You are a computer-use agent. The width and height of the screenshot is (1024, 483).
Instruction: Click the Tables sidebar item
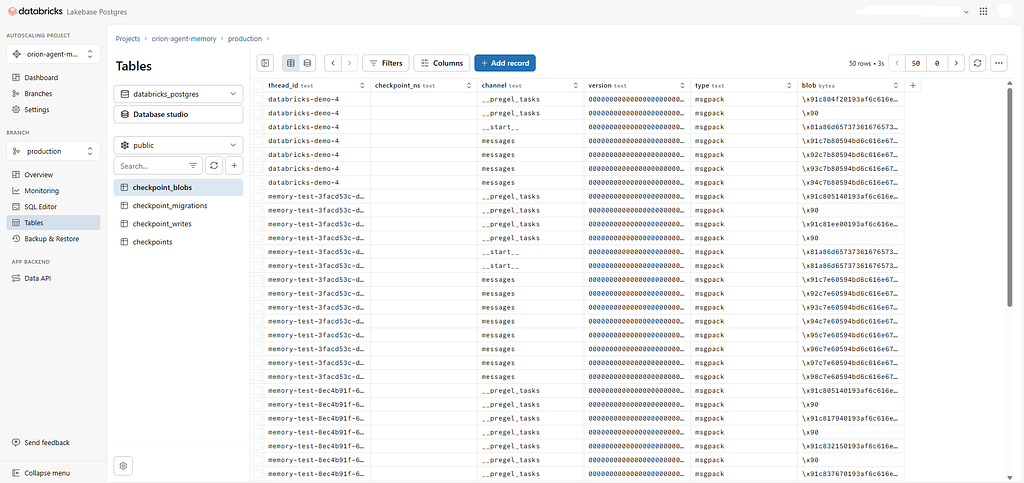click(53, 223)
